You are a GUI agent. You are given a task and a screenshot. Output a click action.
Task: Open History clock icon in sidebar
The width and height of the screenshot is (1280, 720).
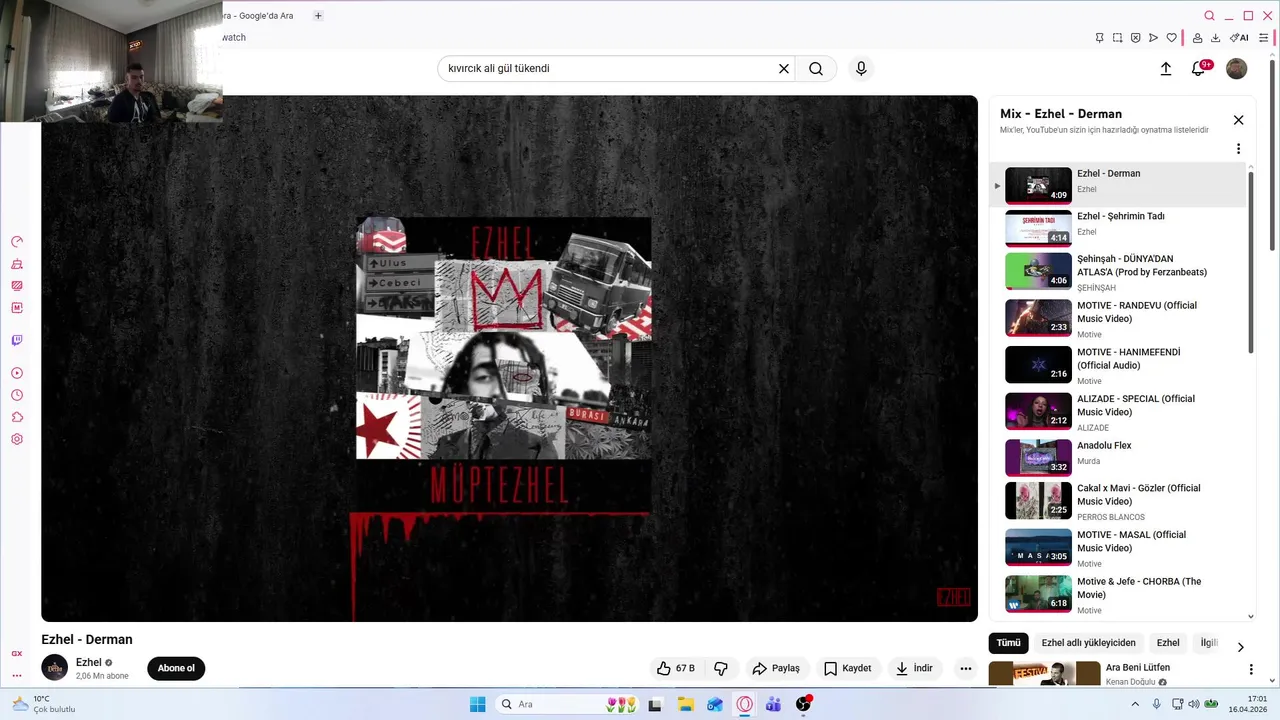coord(17,395)
